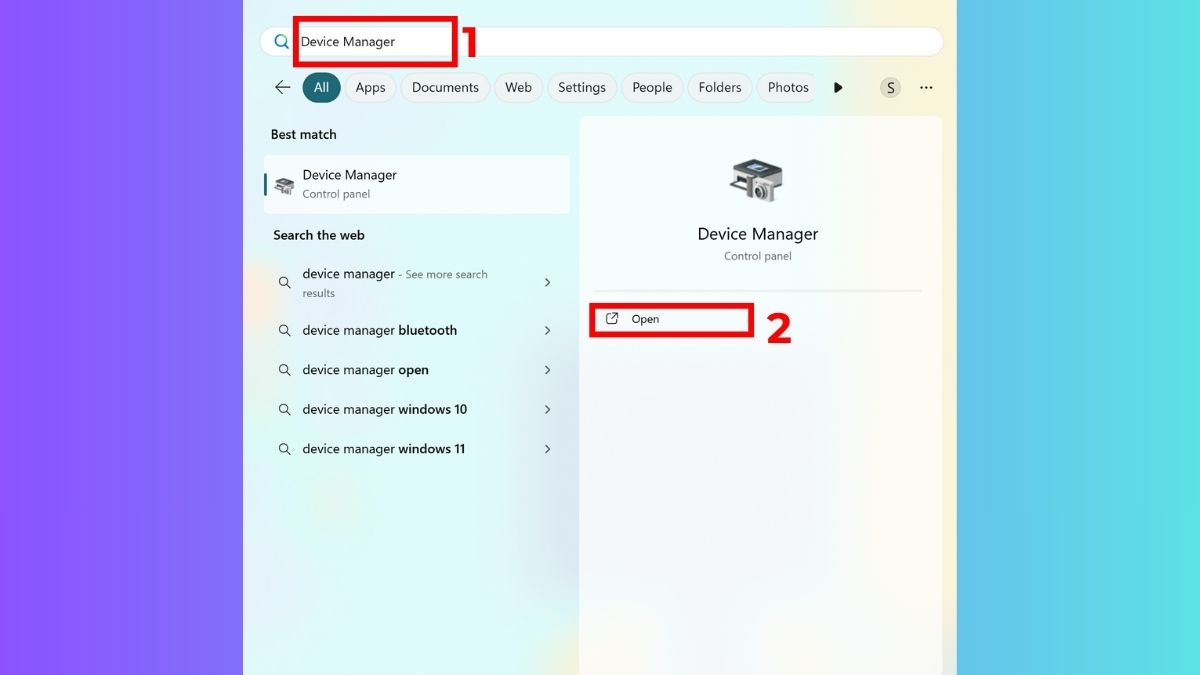1200x675 pixels.
Task: Select the All filter pill
Action: coord(321,87)
